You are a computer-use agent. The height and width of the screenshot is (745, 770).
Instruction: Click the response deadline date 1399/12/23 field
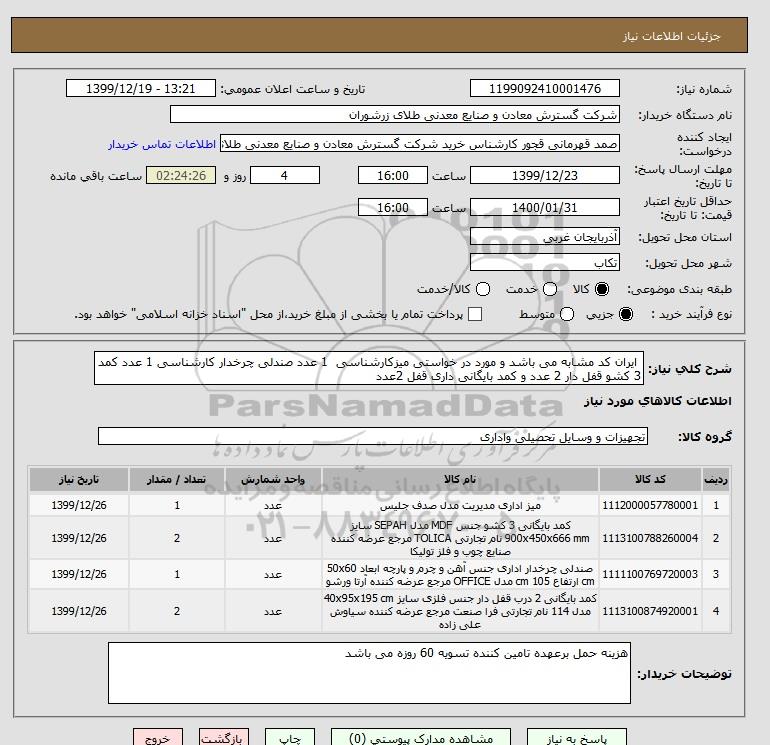(x=545, y=175)
